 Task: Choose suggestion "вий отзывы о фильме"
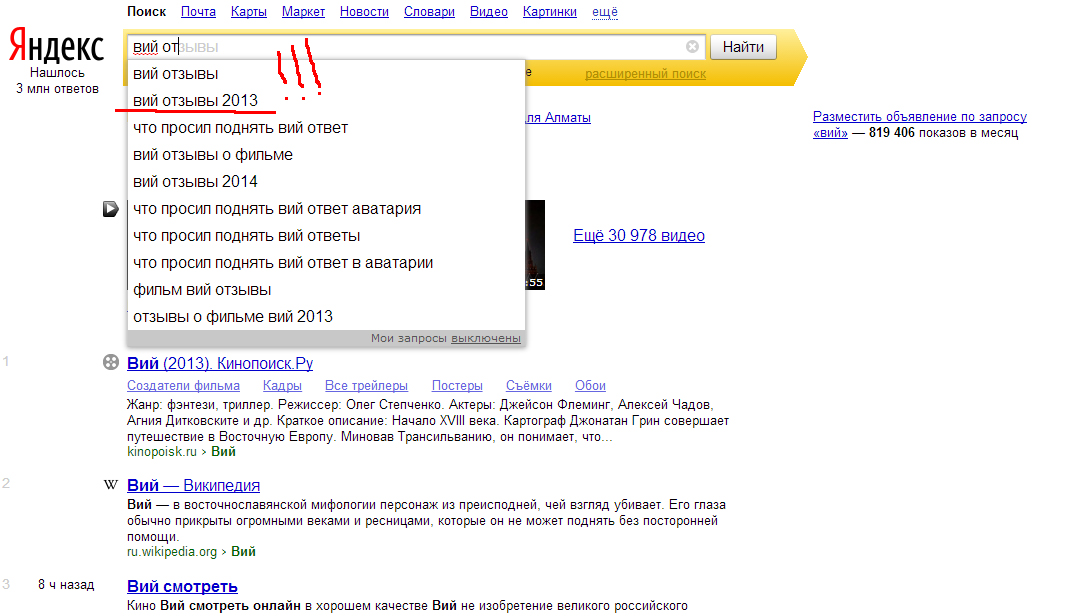pyautogui.click(x=326, y=155)
